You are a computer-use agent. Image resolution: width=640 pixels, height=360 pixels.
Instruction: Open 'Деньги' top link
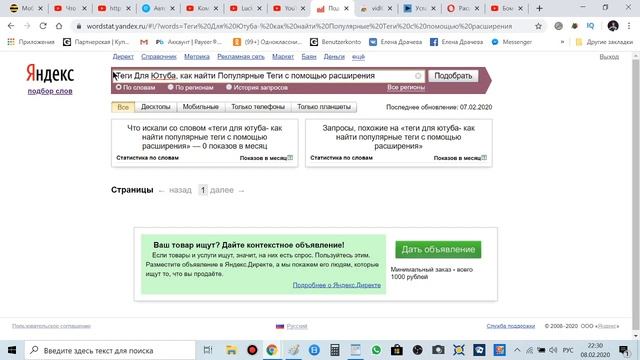click(334, 57)
